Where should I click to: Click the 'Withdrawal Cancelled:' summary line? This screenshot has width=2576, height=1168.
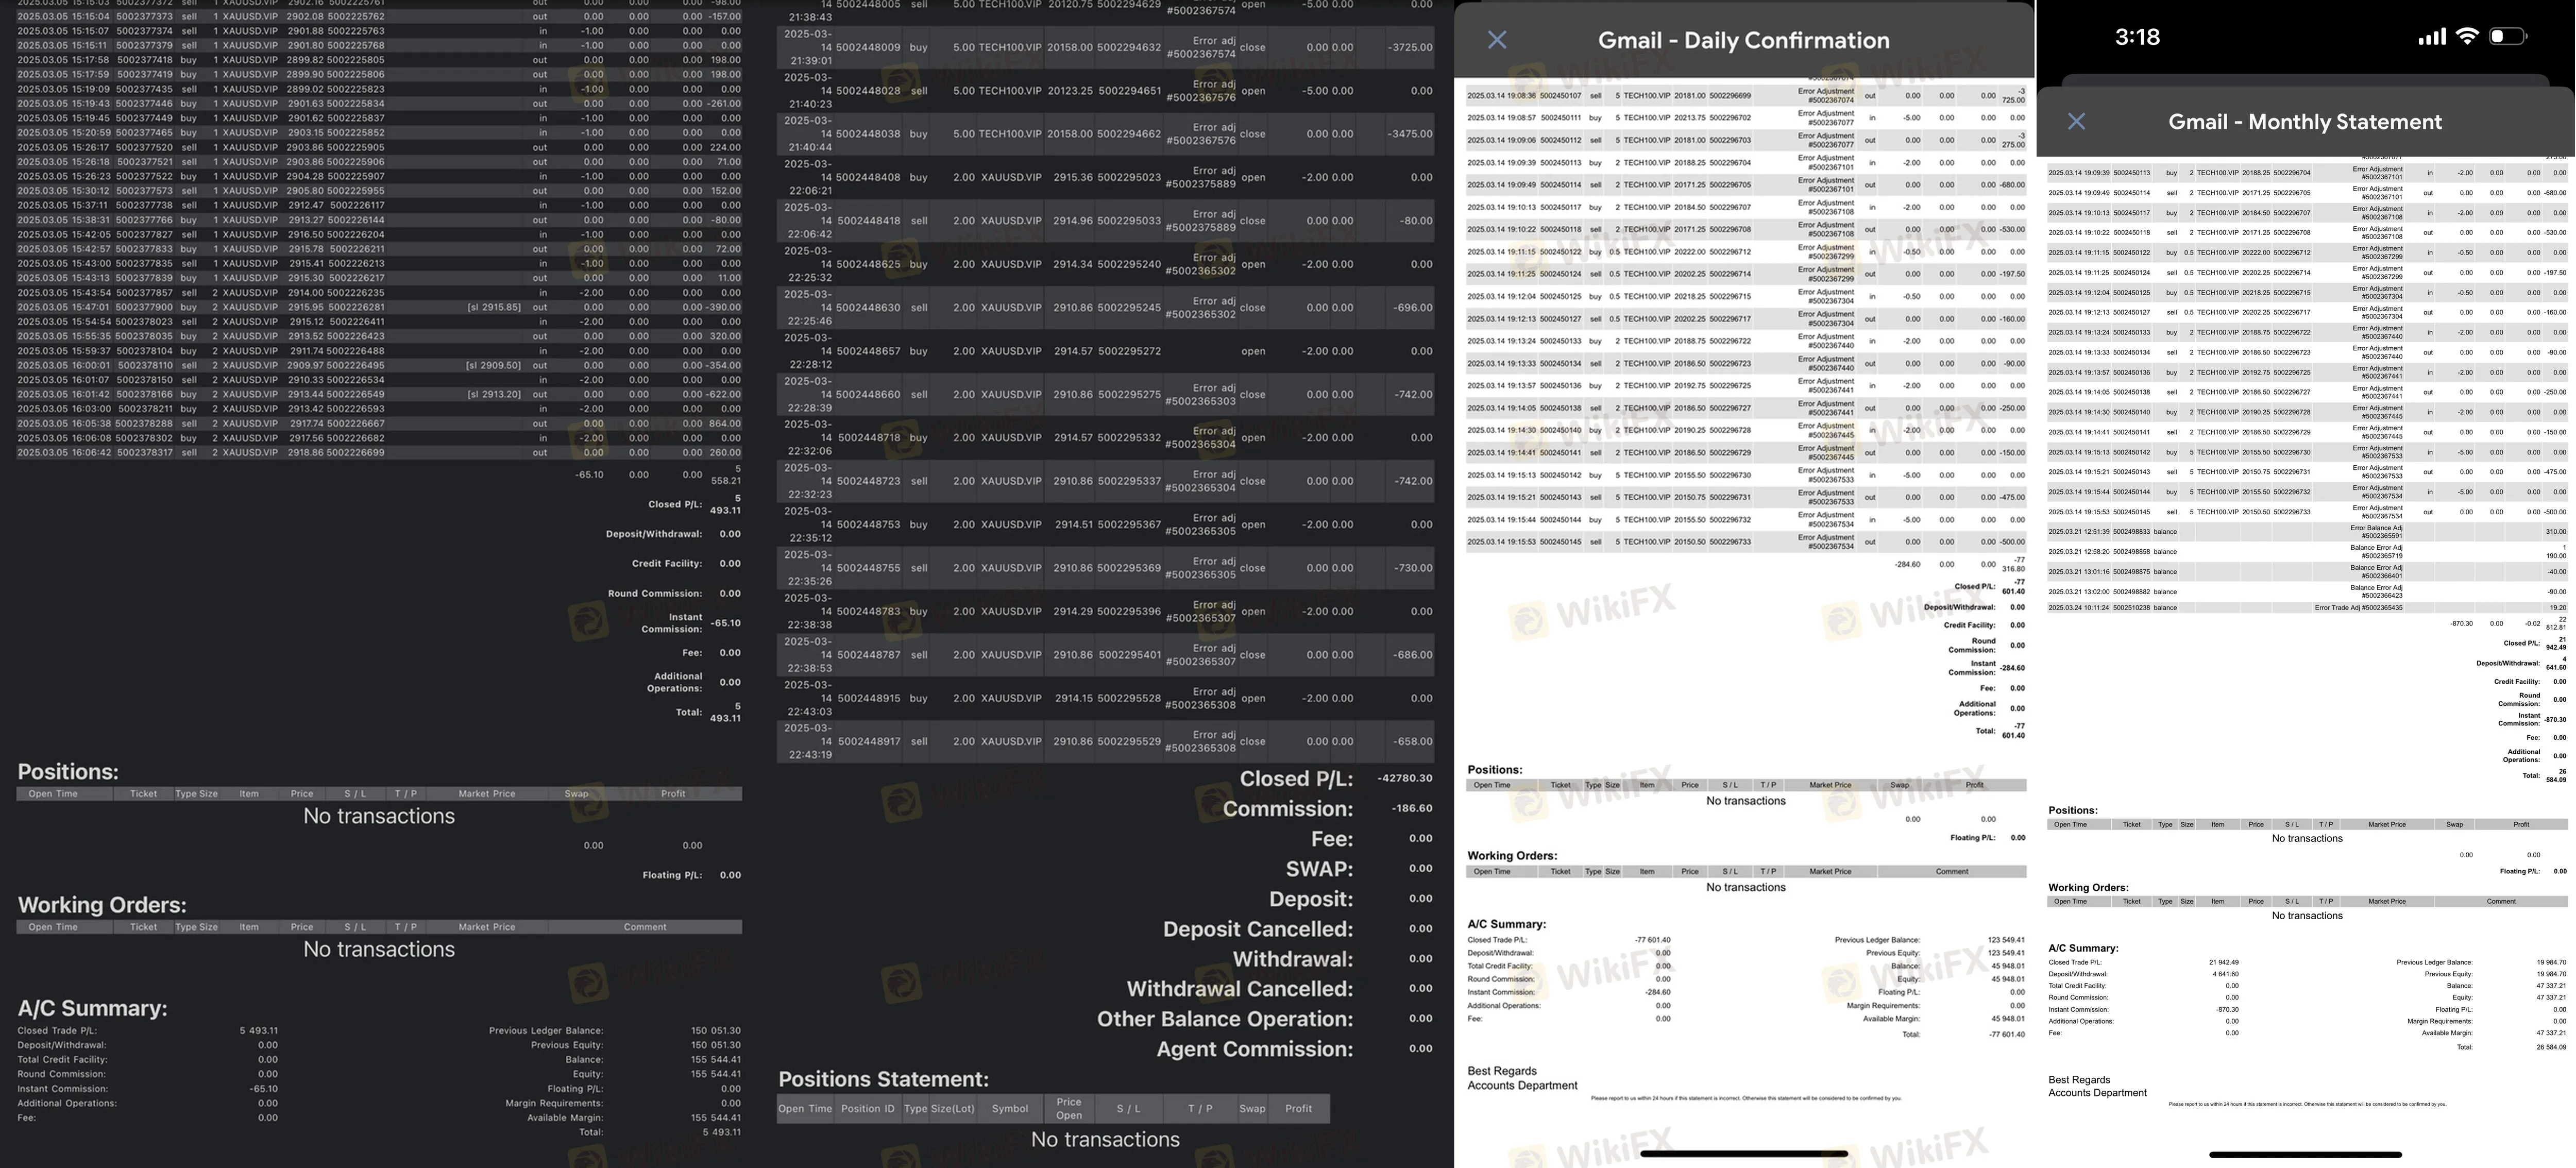click(1279, 989)
